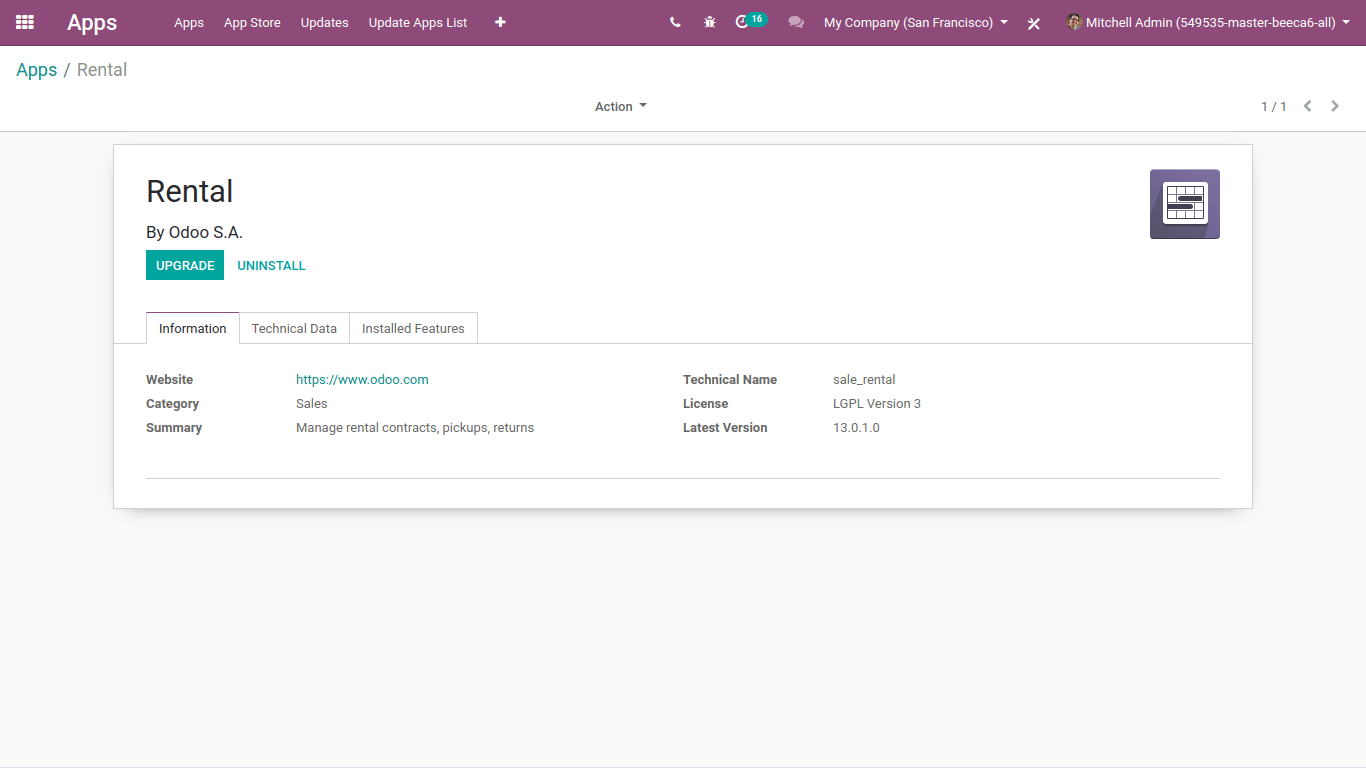1366x768 pixels.
Task: Open My Company (San Francisco) switcher
Action: coord(916,22)
